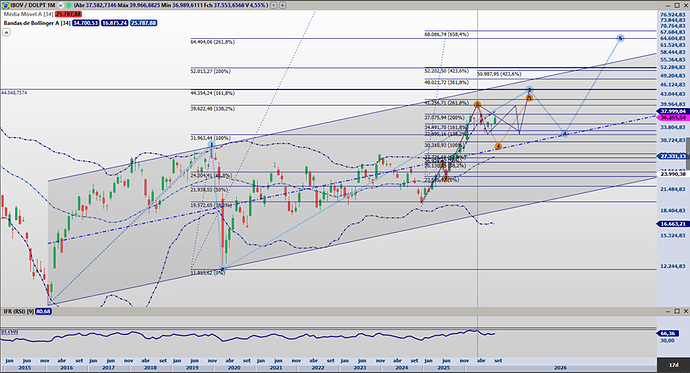This screenshot has width=690, height=373.
Task: Click the wave marker 4 on the dash-dot trendline
Action: tap(565, 134)
